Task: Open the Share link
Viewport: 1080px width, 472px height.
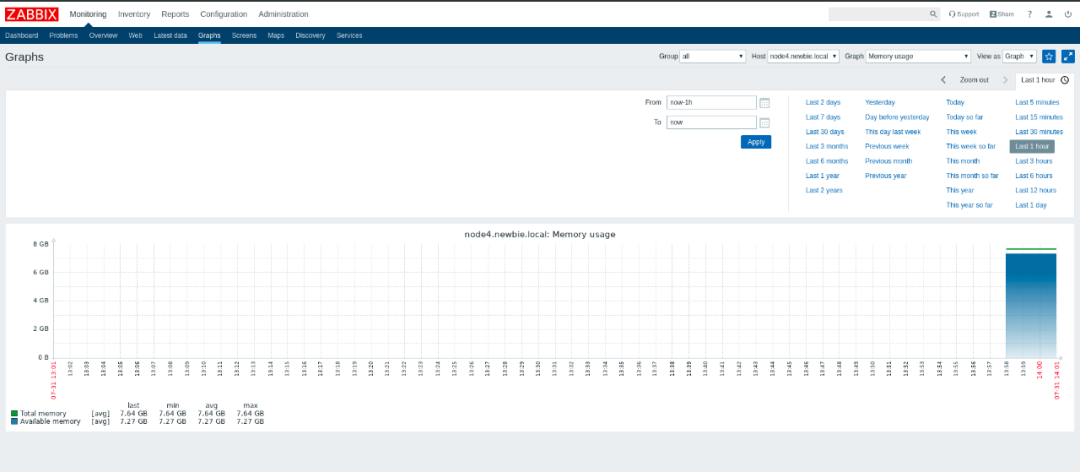Action: (1001, 14)
